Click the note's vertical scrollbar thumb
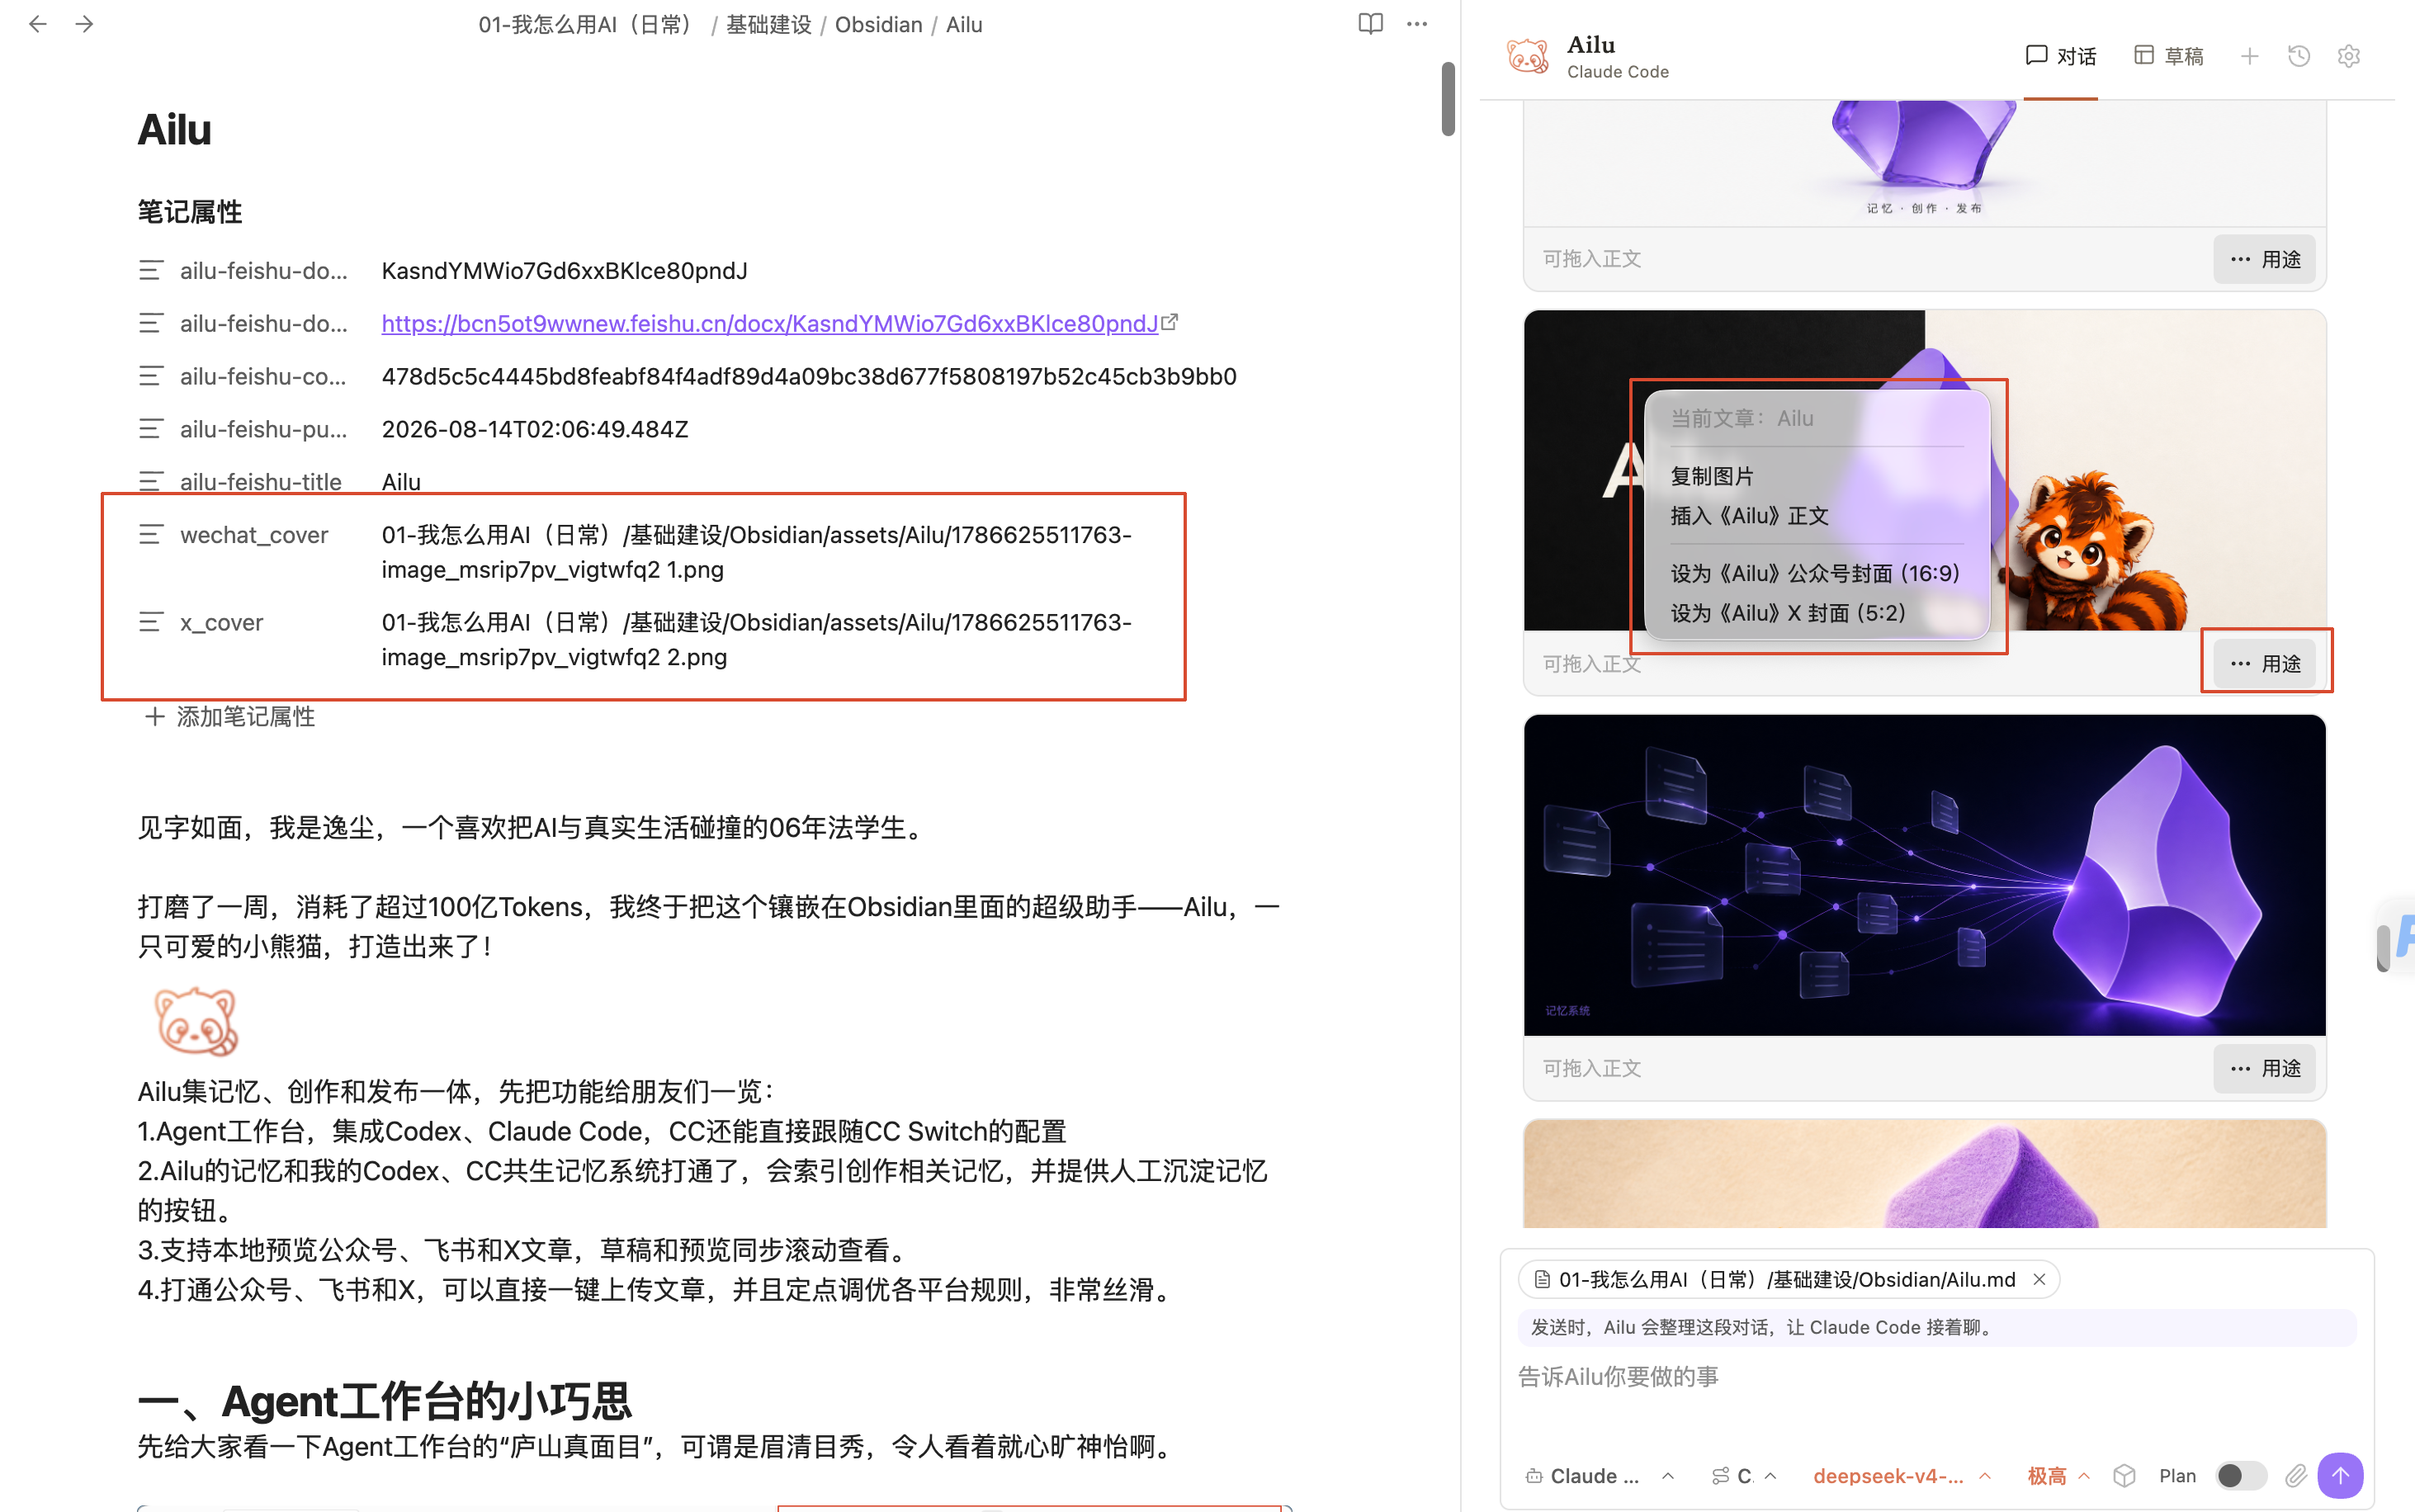The height and width of the screenshot is (1512, 2415). (x=1448, y=98)
